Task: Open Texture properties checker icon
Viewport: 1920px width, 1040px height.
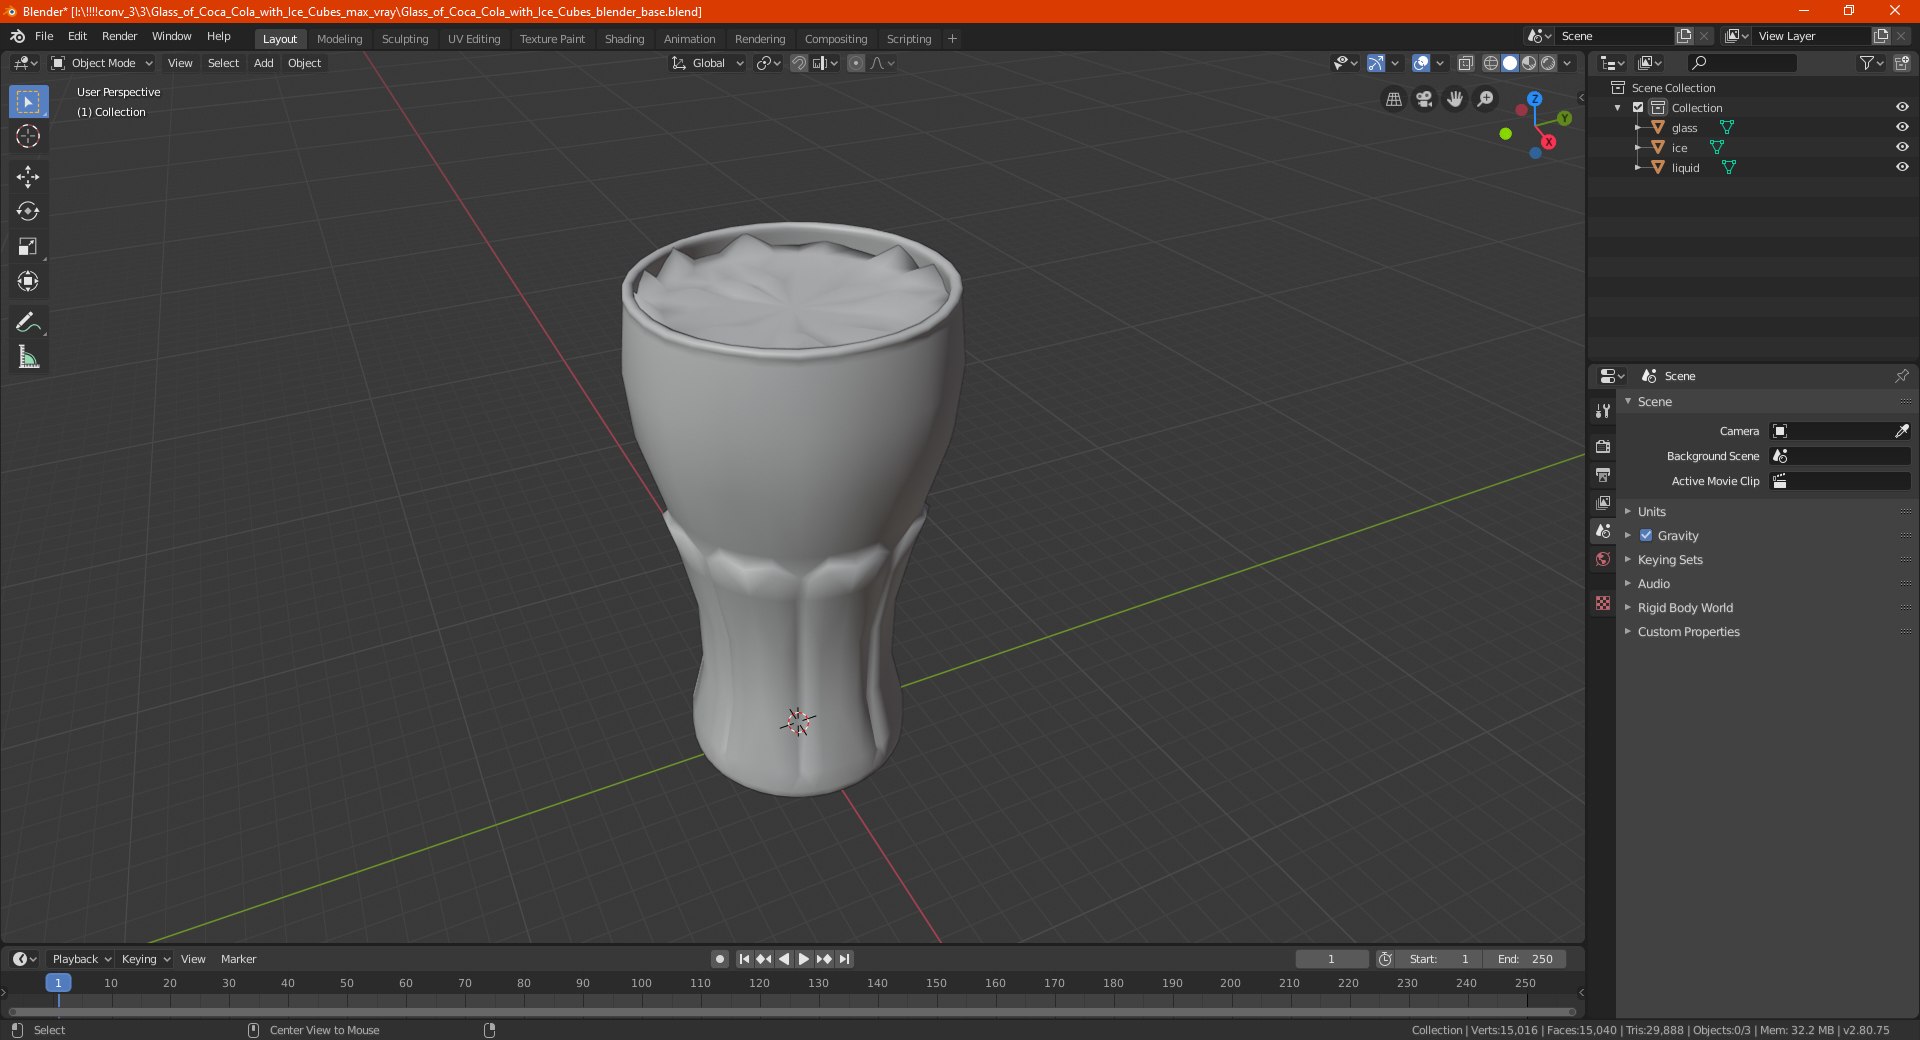Action: pos(1603,603)
